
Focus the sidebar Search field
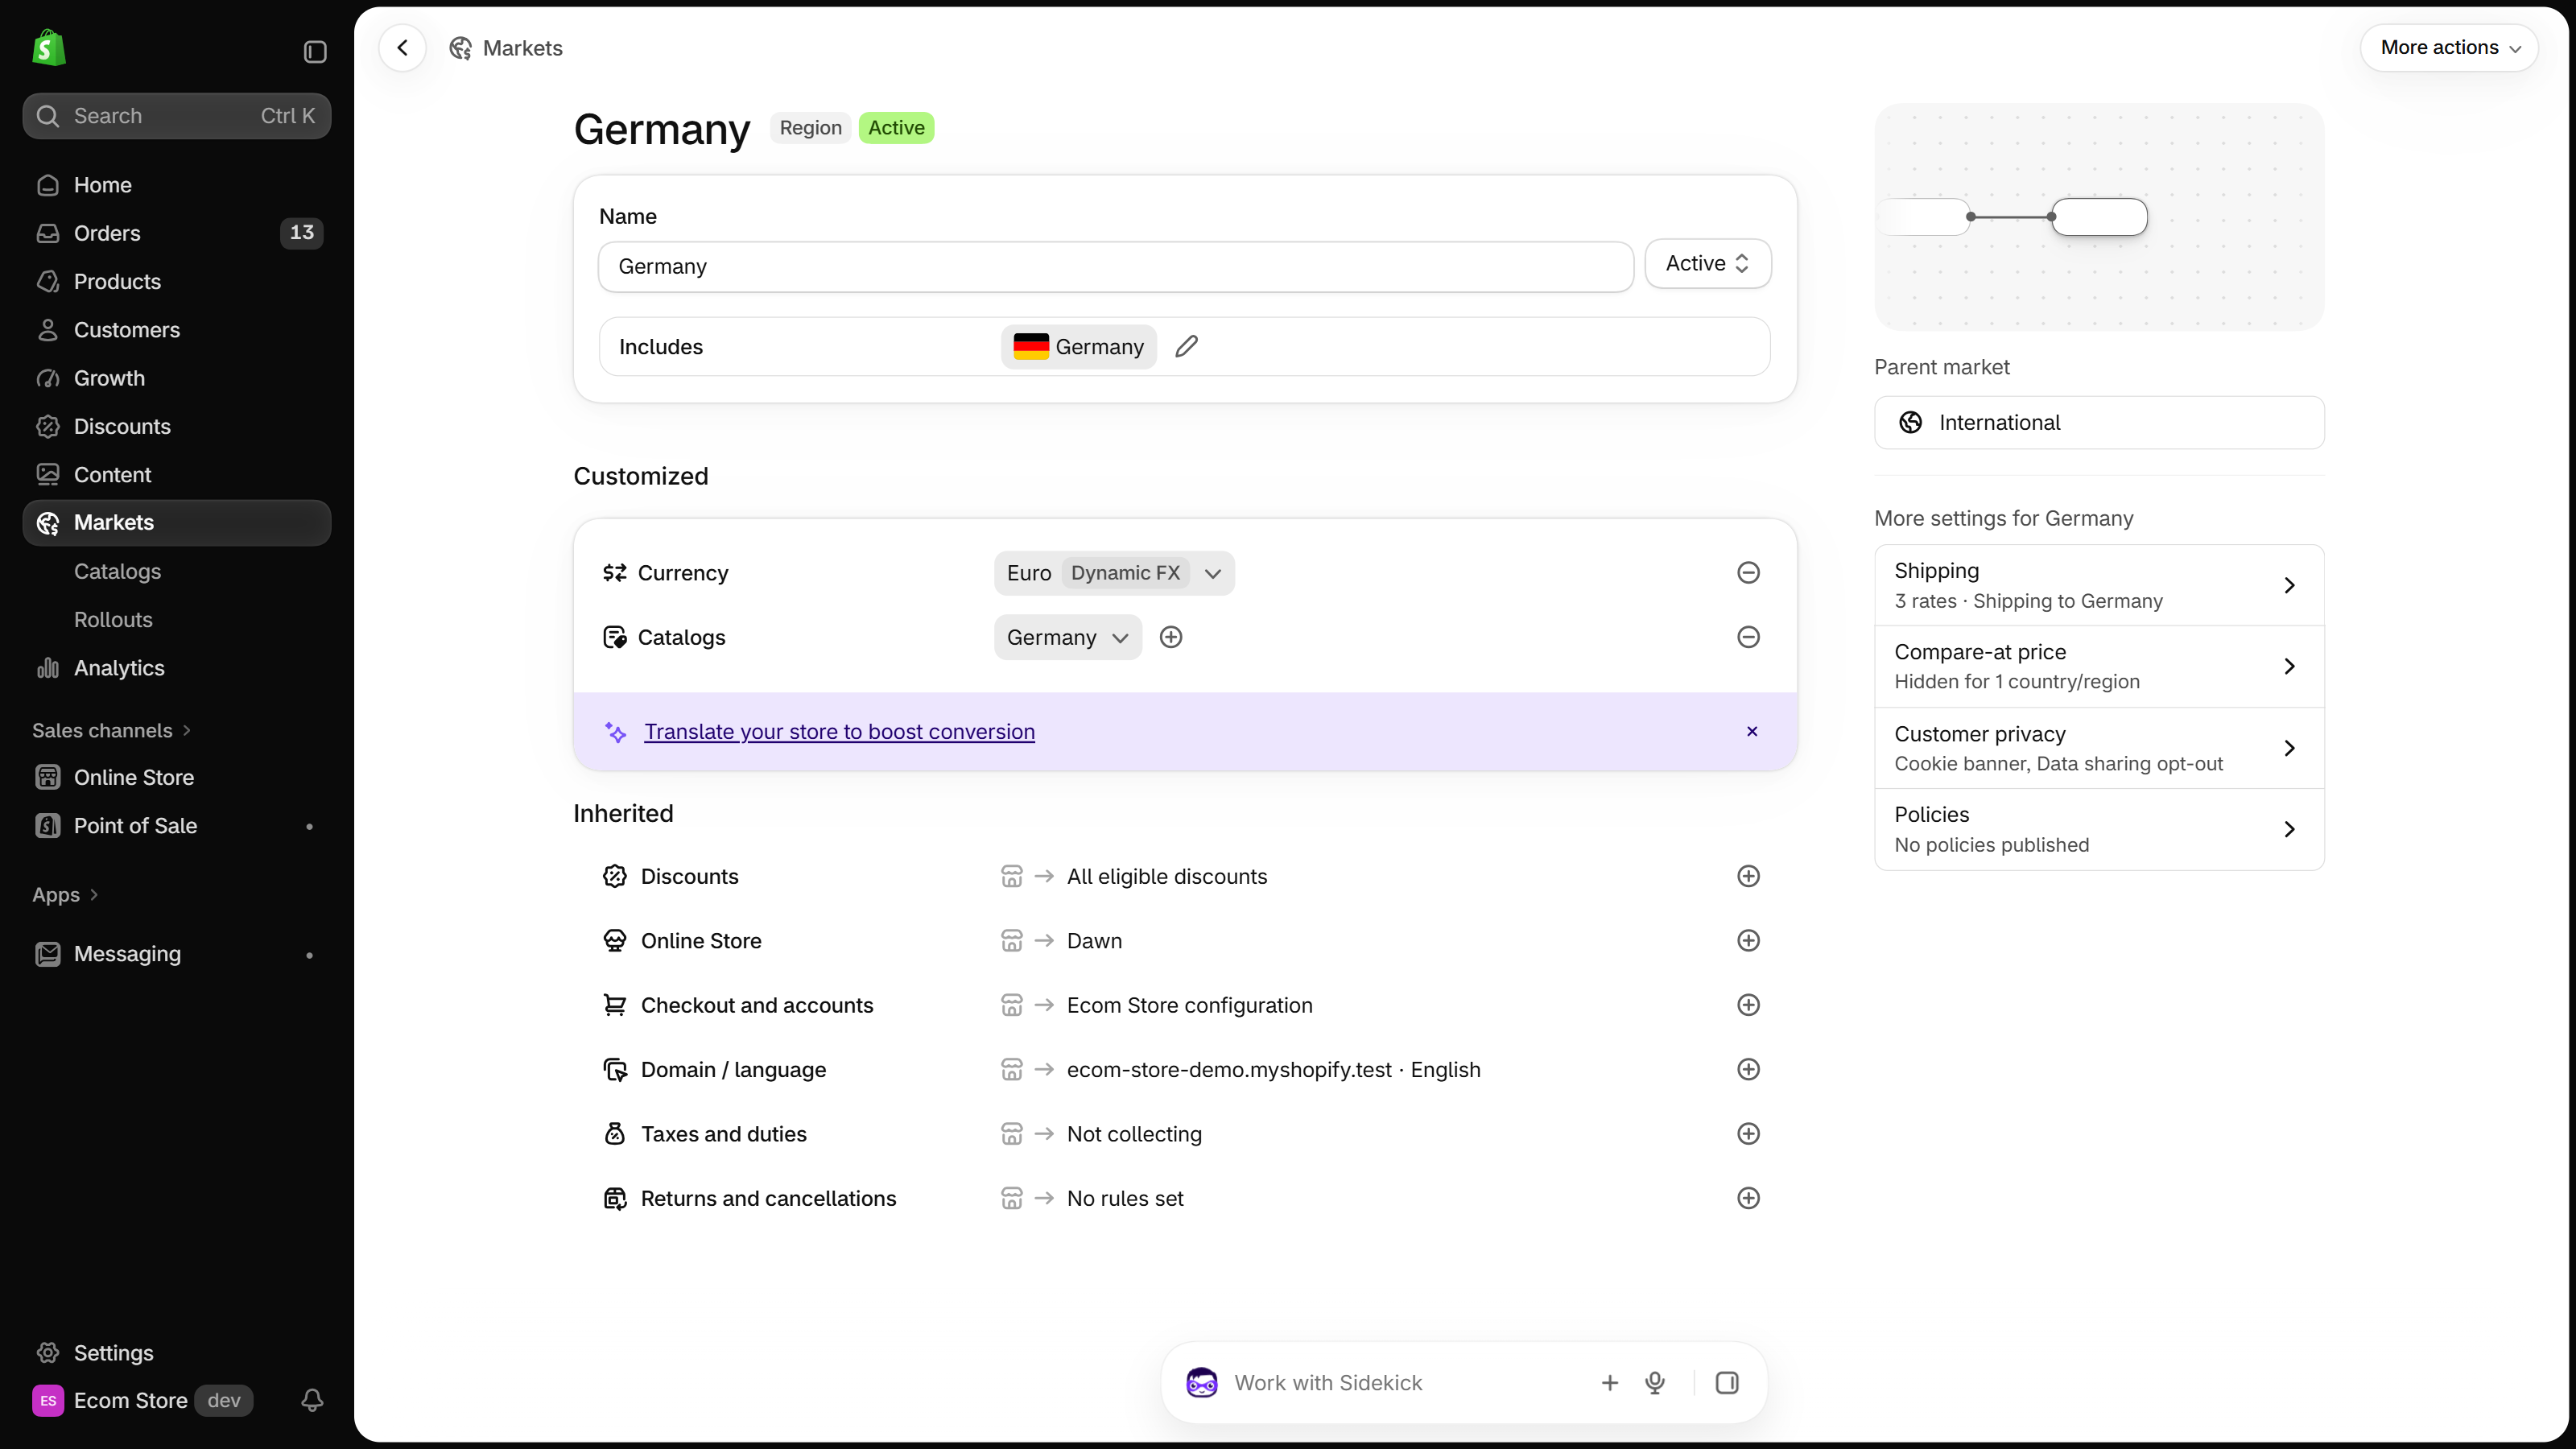(177, 116)
